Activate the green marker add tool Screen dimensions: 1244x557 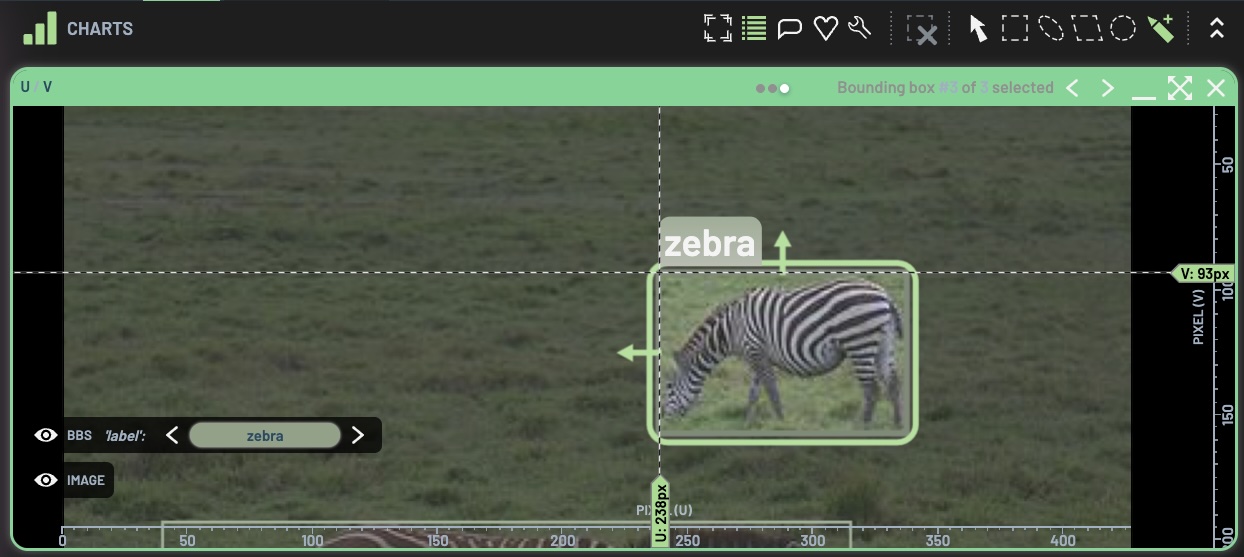coord(1160,28)
